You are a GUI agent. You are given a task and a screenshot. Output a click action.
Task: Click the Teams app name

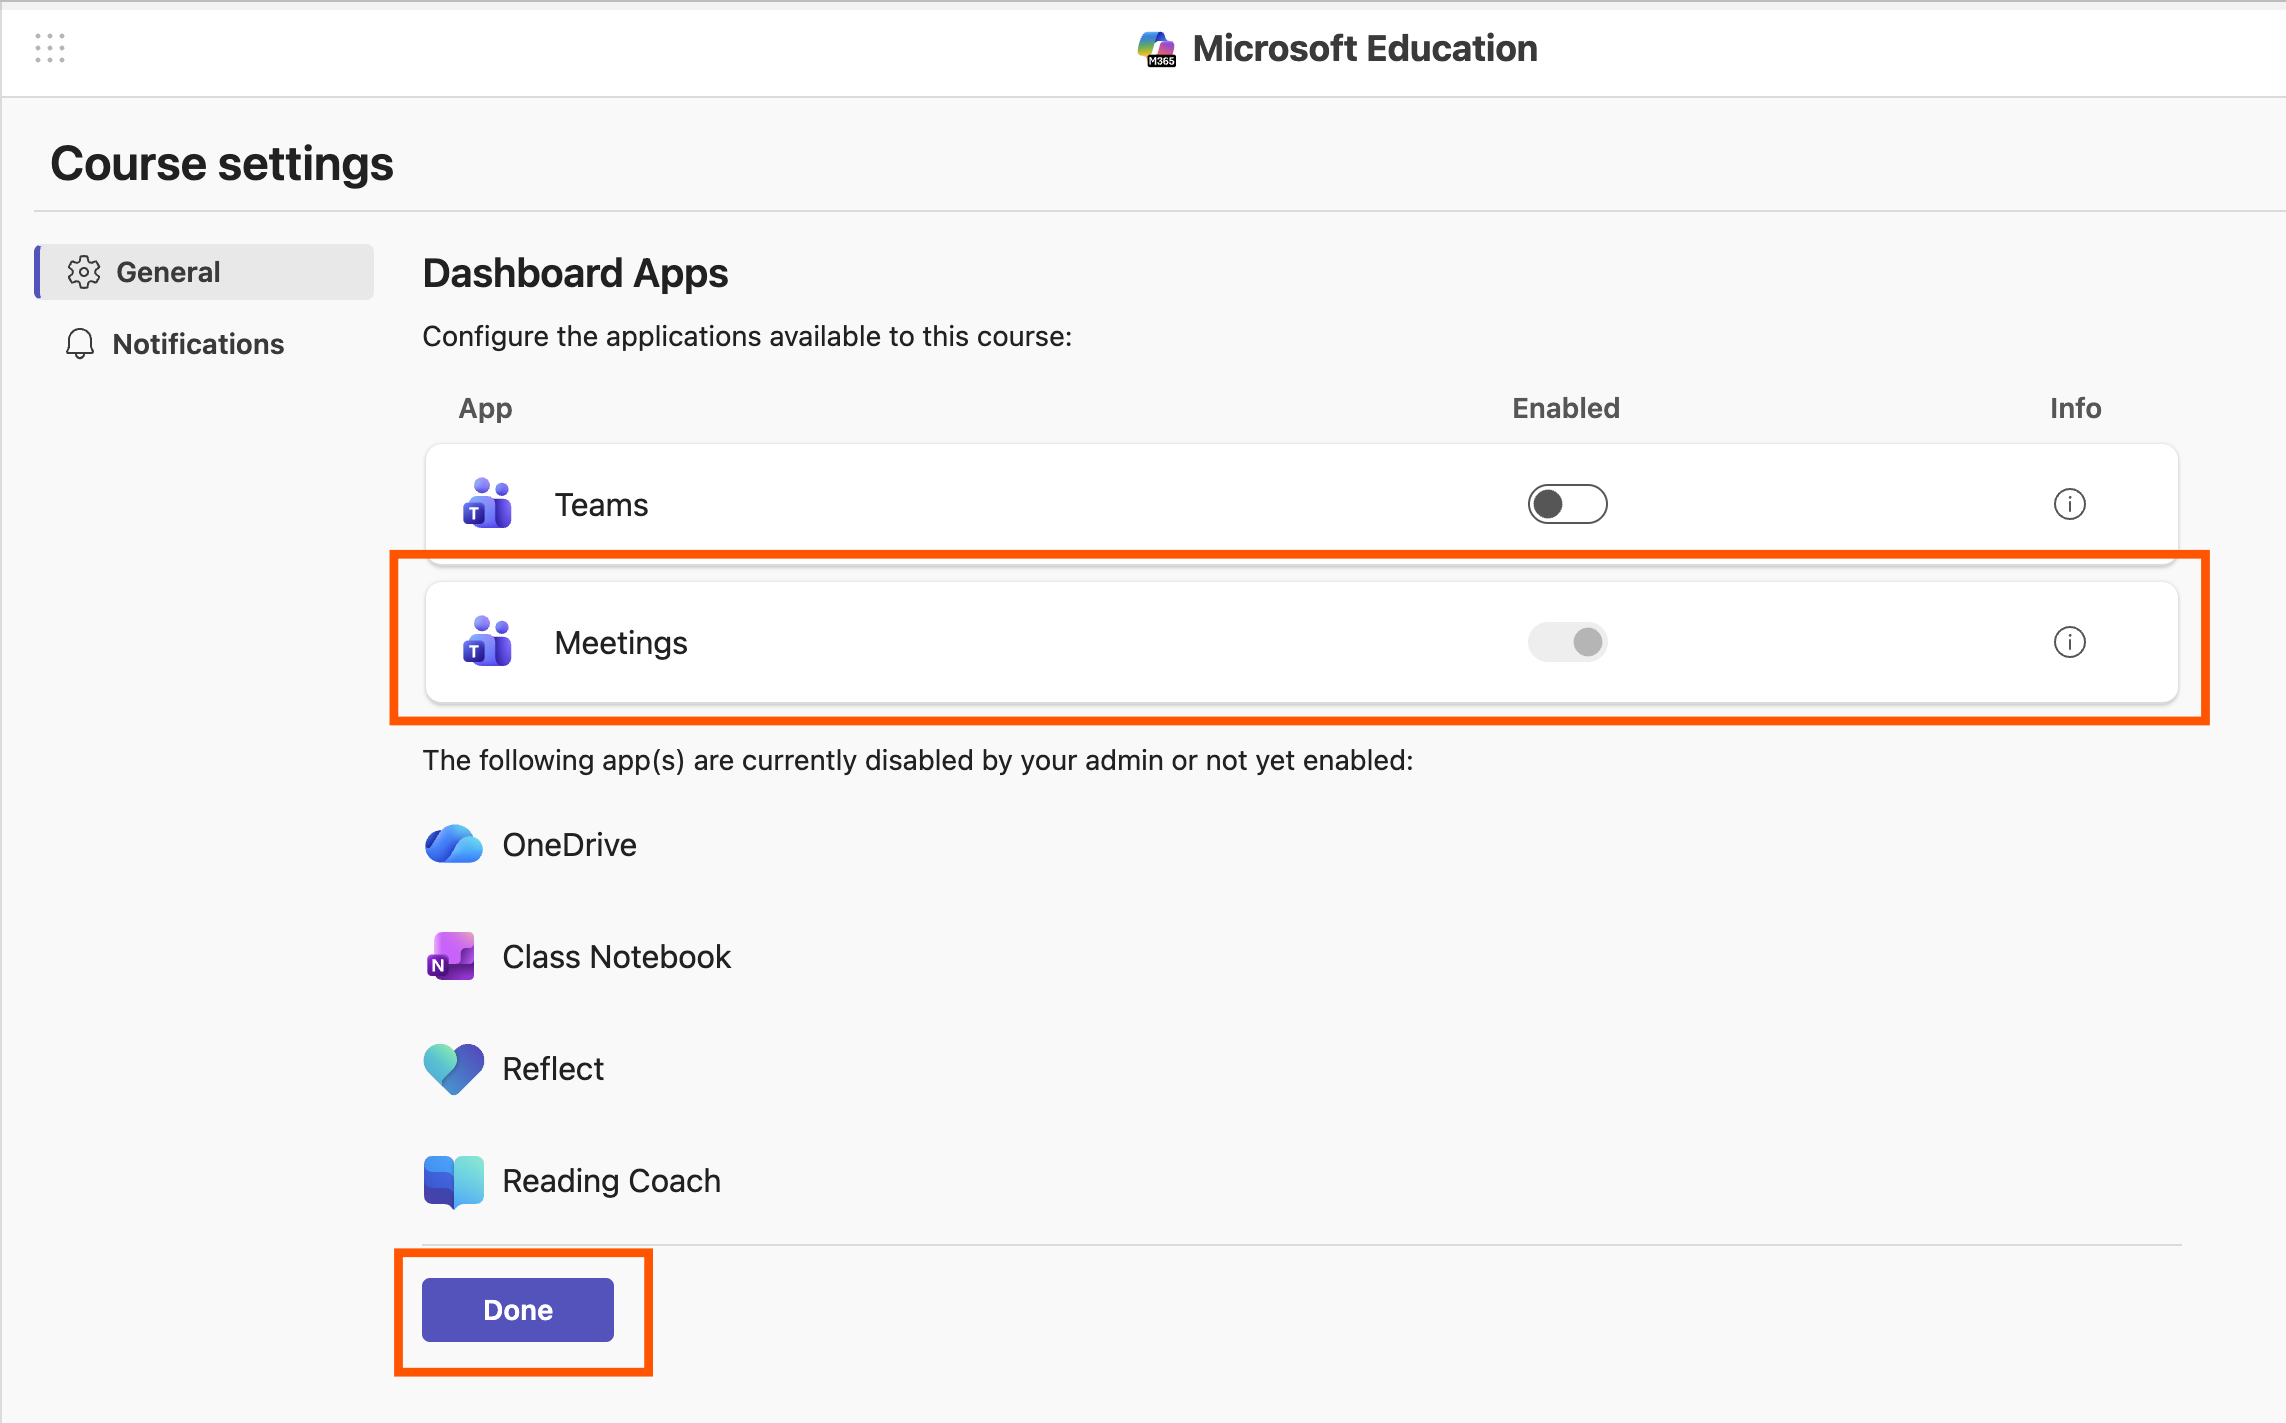click(x=601, y=505)
